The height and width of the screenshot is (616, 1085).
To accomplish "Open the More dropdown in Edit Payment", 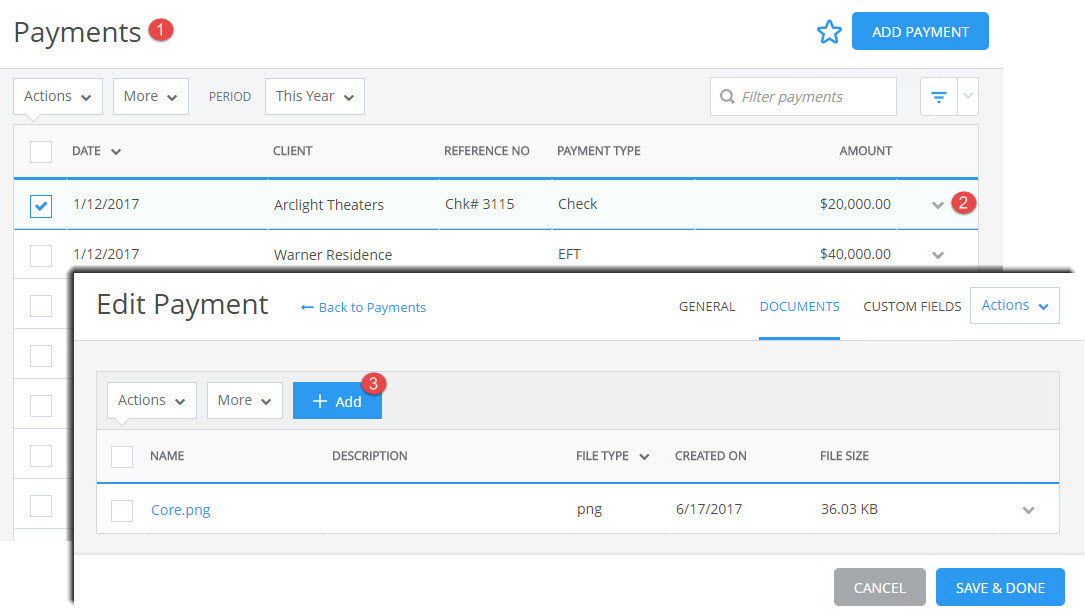I will pos(244,400).
